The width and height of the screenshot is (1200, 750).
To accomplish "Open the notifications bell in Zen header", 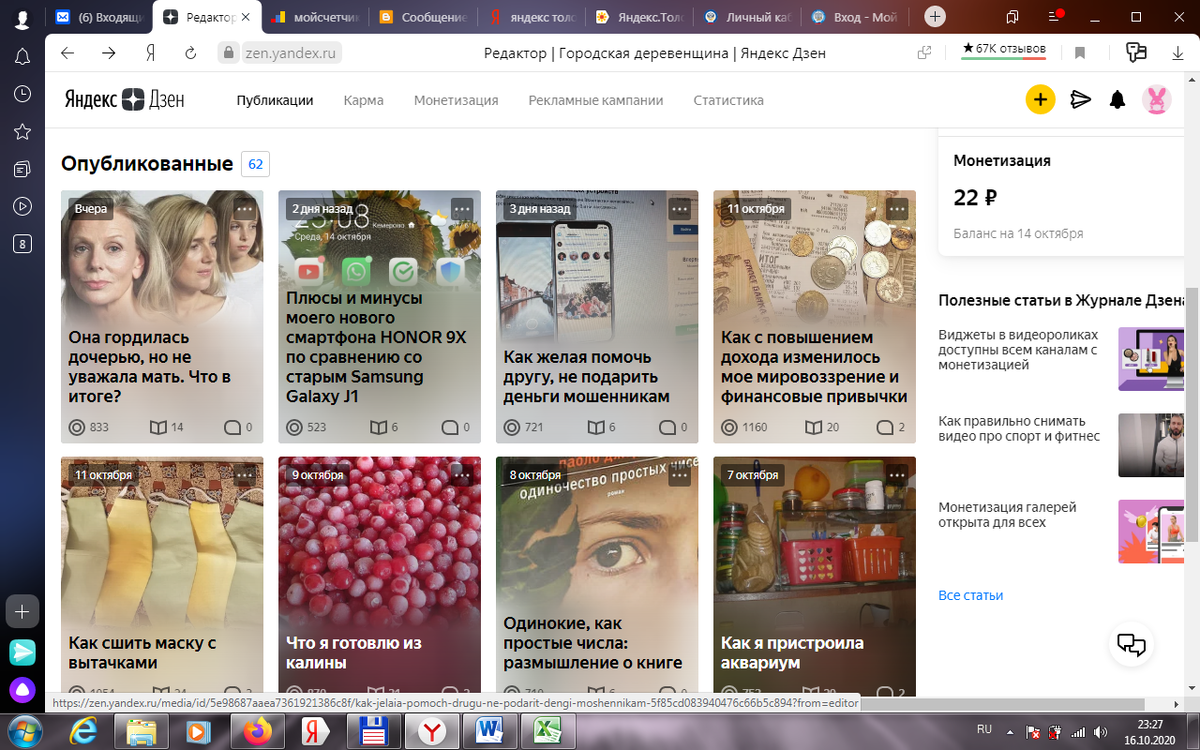I will (1118, 100).
